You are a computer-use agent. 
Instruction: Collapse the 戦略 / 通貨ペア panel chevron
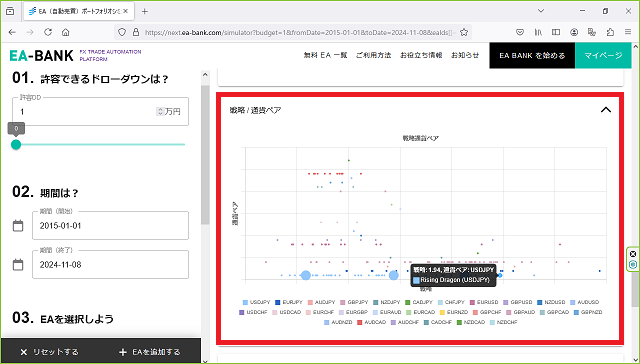[x=606, y=110]
